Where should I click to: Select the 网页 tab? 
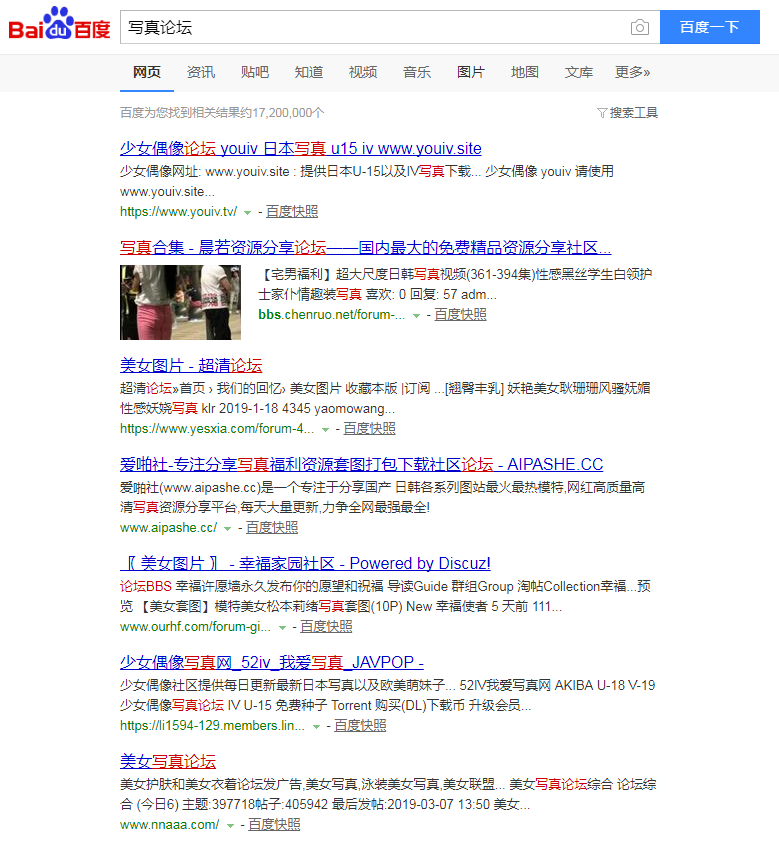(147, 72)
